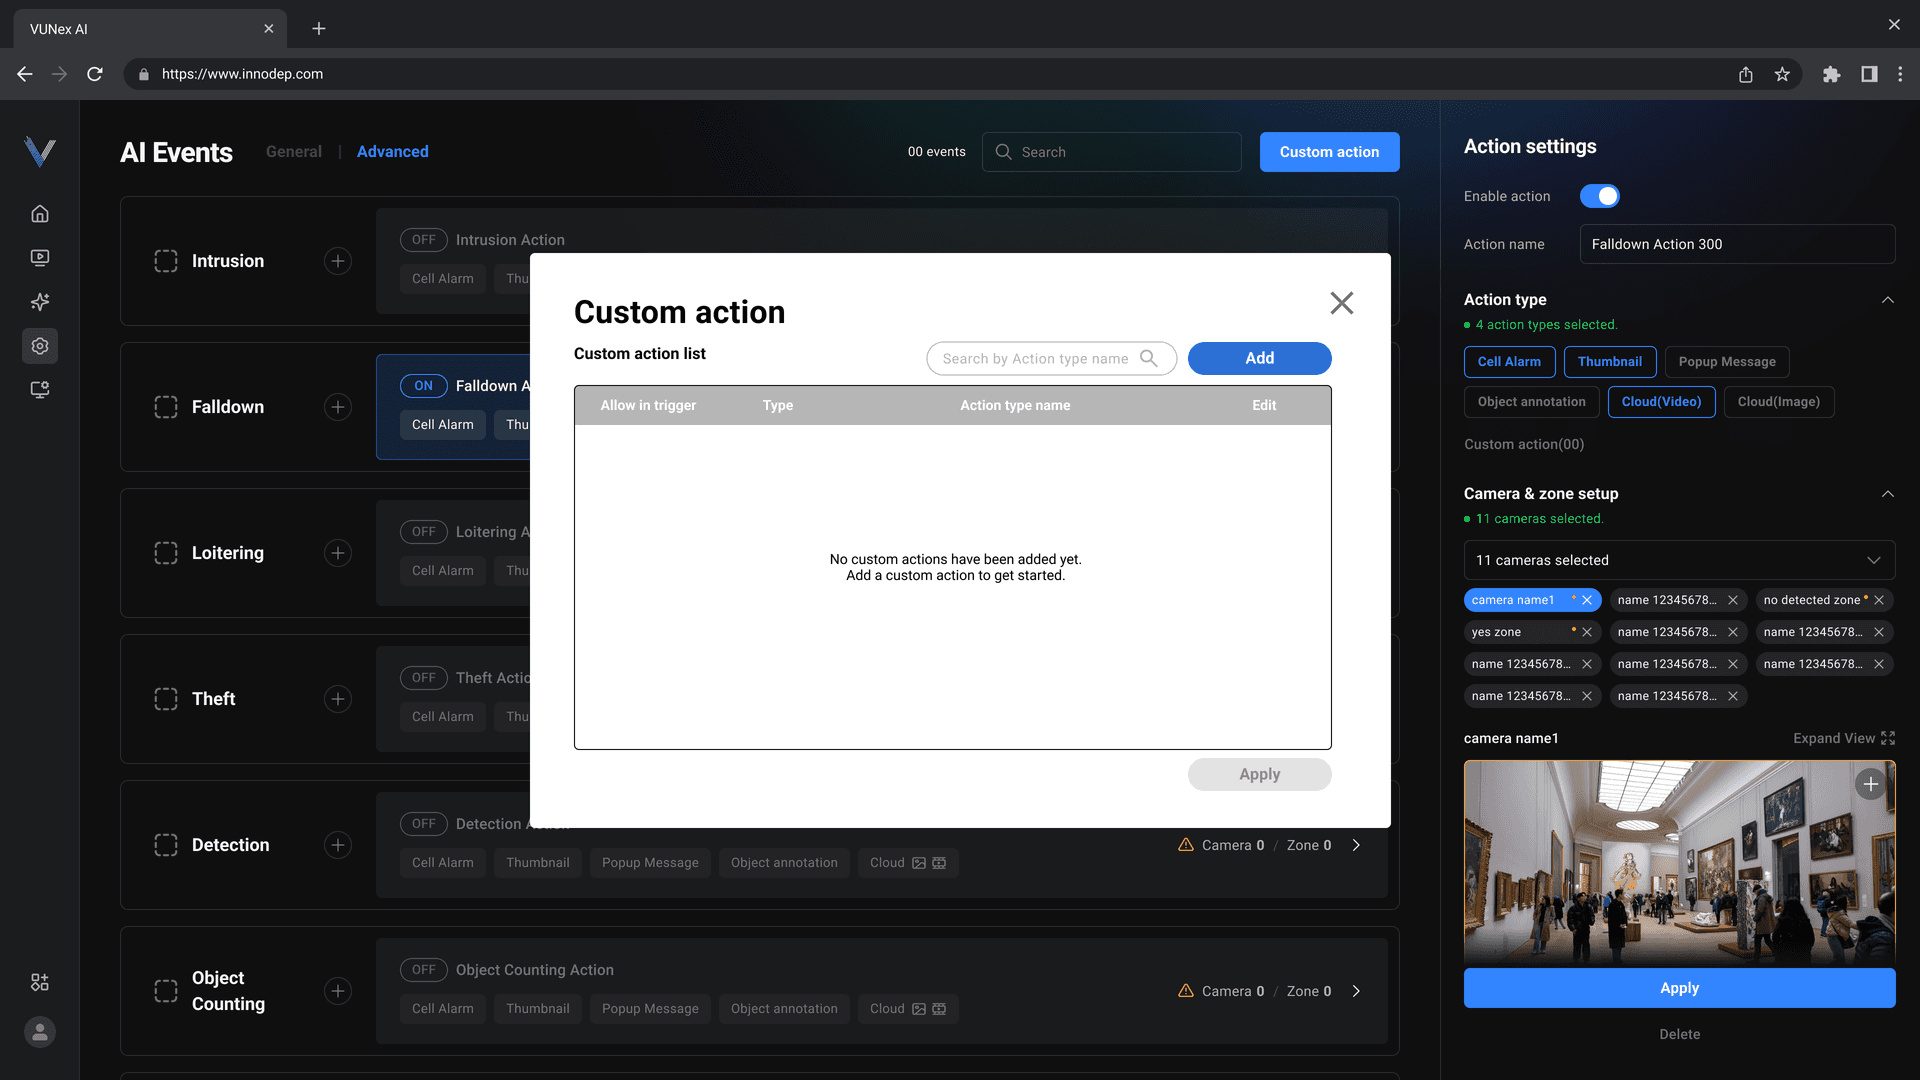Collapse the Action type section
Image resolution: width=1920 pixels, height=1080 pixels.
[1887, 300]
